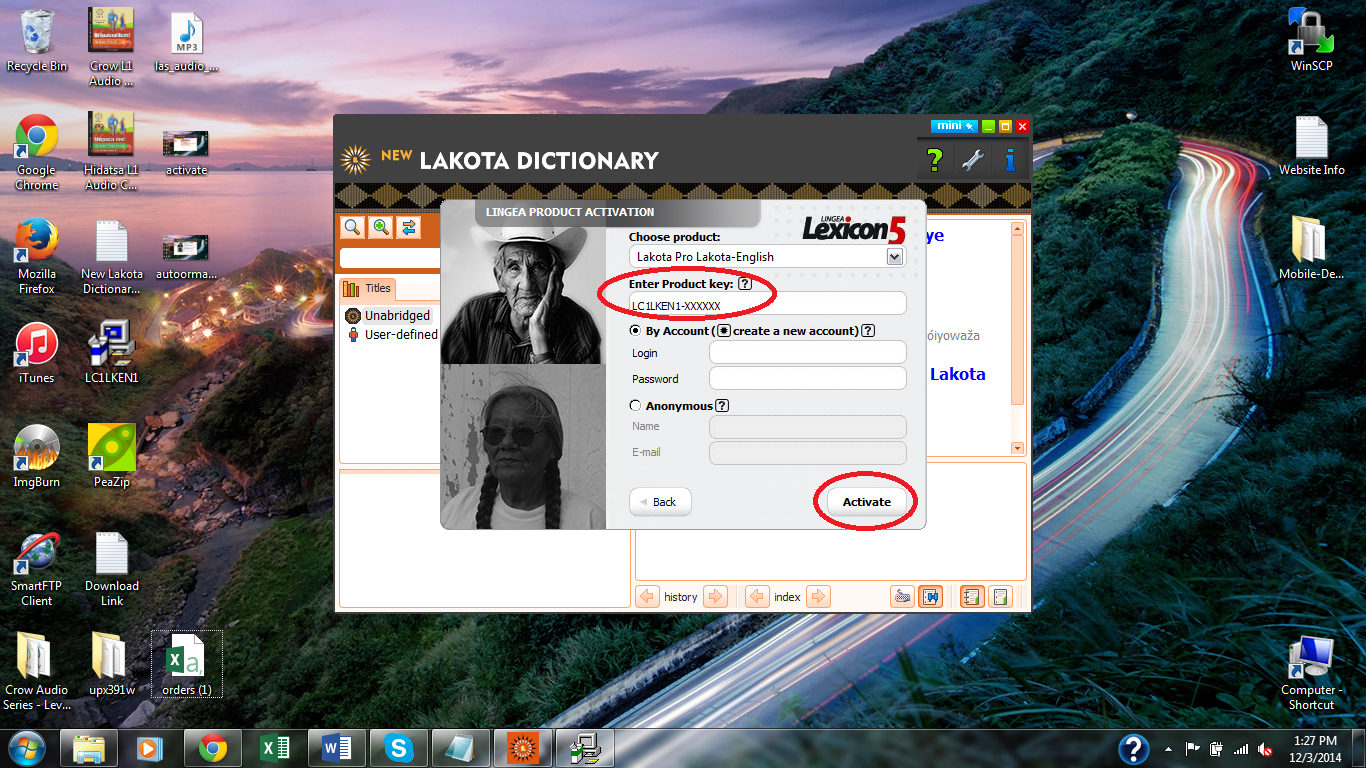Select the las_audio MP3 file icon
This screenshot has height=768, width=1366.
pyautogui.click(x=187, y=41)
